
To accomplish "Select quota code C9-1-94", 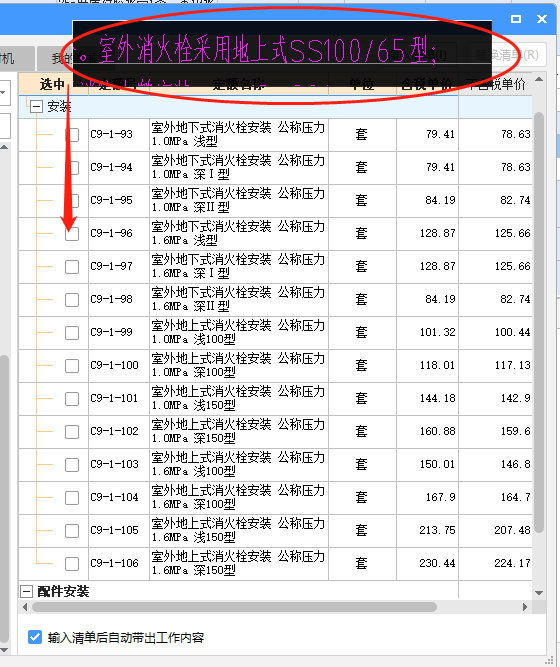I will point(111,167).
